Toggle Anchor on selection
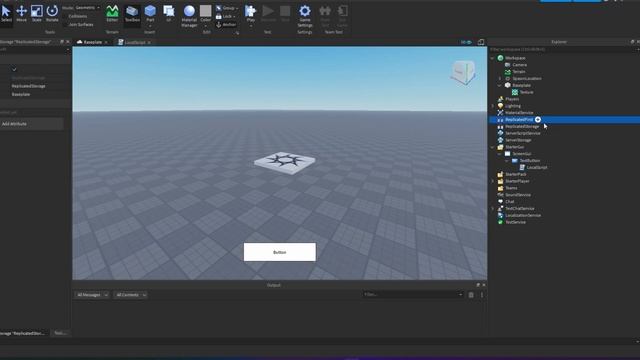640x360 pixels. 226,24
